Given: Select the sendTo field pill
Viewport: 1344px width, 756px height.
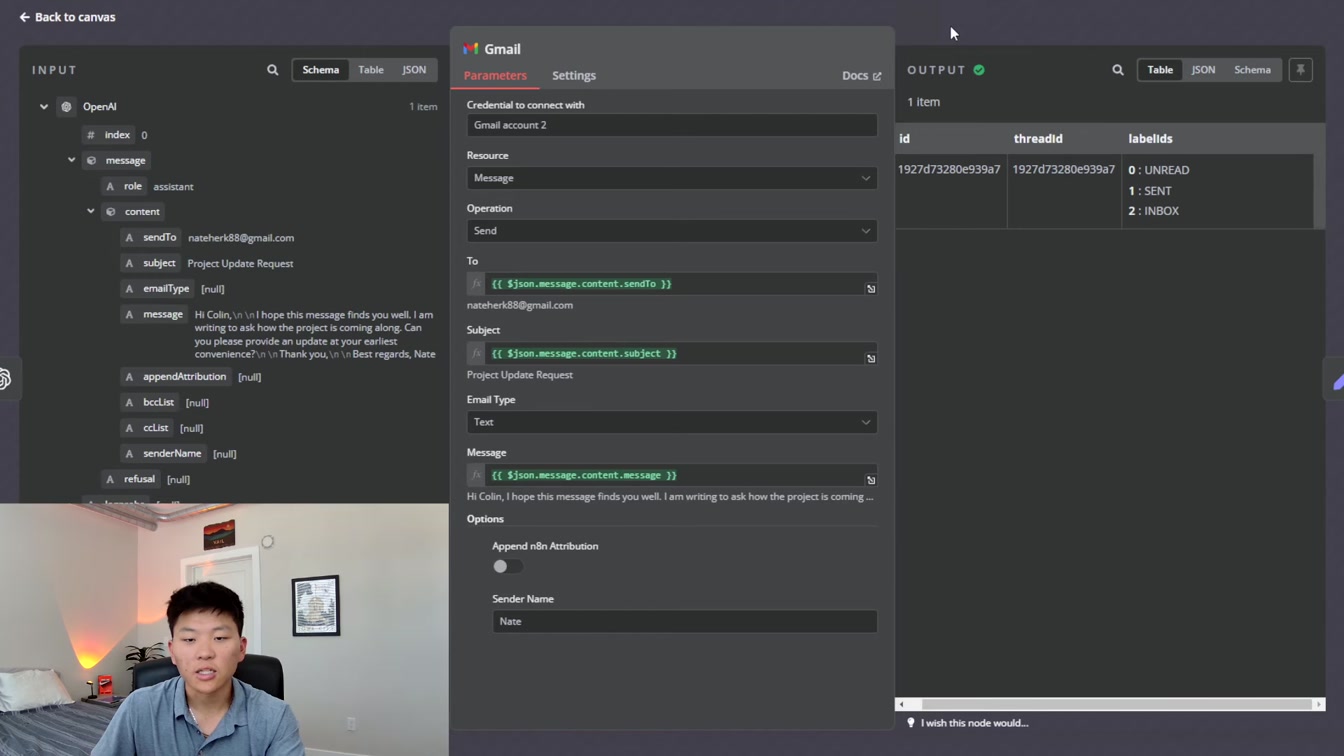Looking at the screenshot, I should pyautogui.click(x=151, y=238).
